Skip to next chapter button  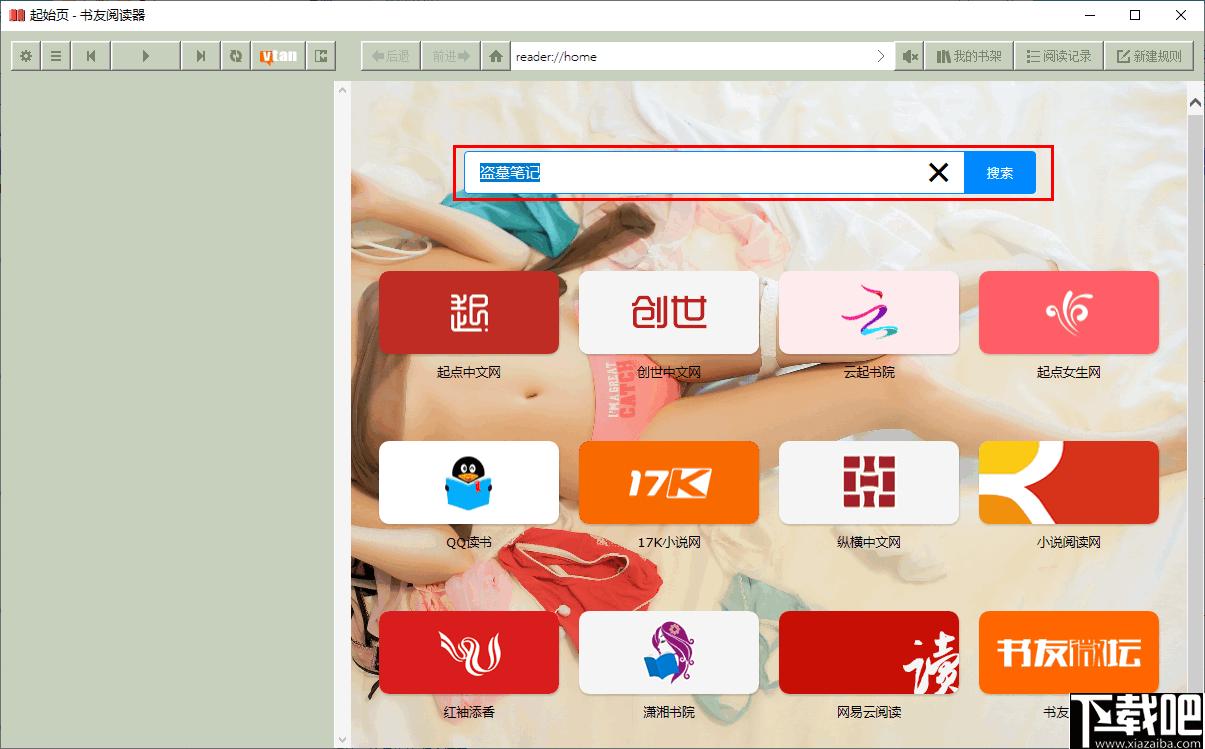tap(201, 56)
